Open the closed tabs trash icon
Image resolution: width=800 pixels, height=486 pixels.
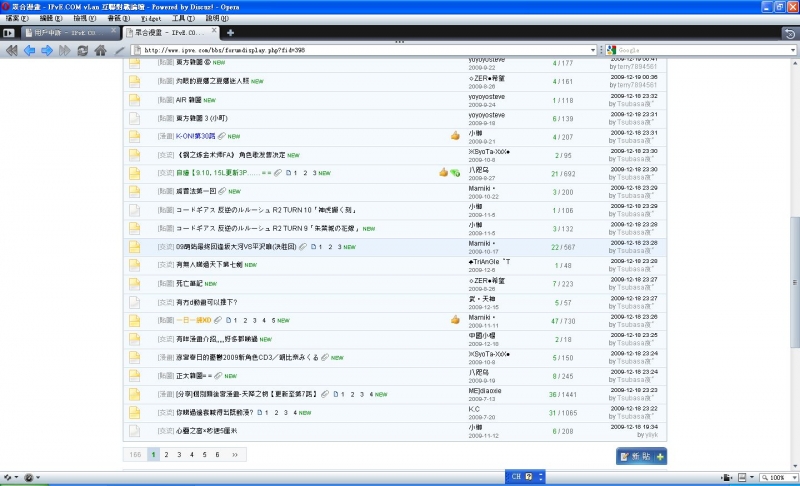click(790, 33)
